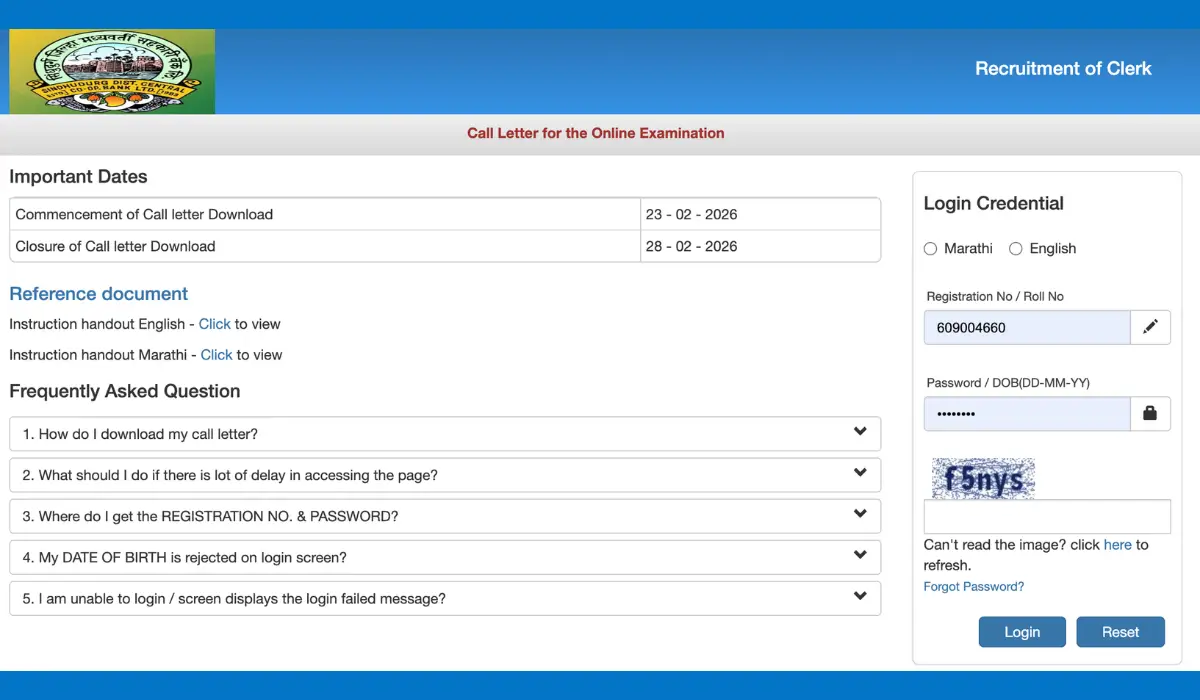Open FAQ on where to get Registration No & Password
The height and width of the screenshot is (700, 1200).
coord(444,516)
